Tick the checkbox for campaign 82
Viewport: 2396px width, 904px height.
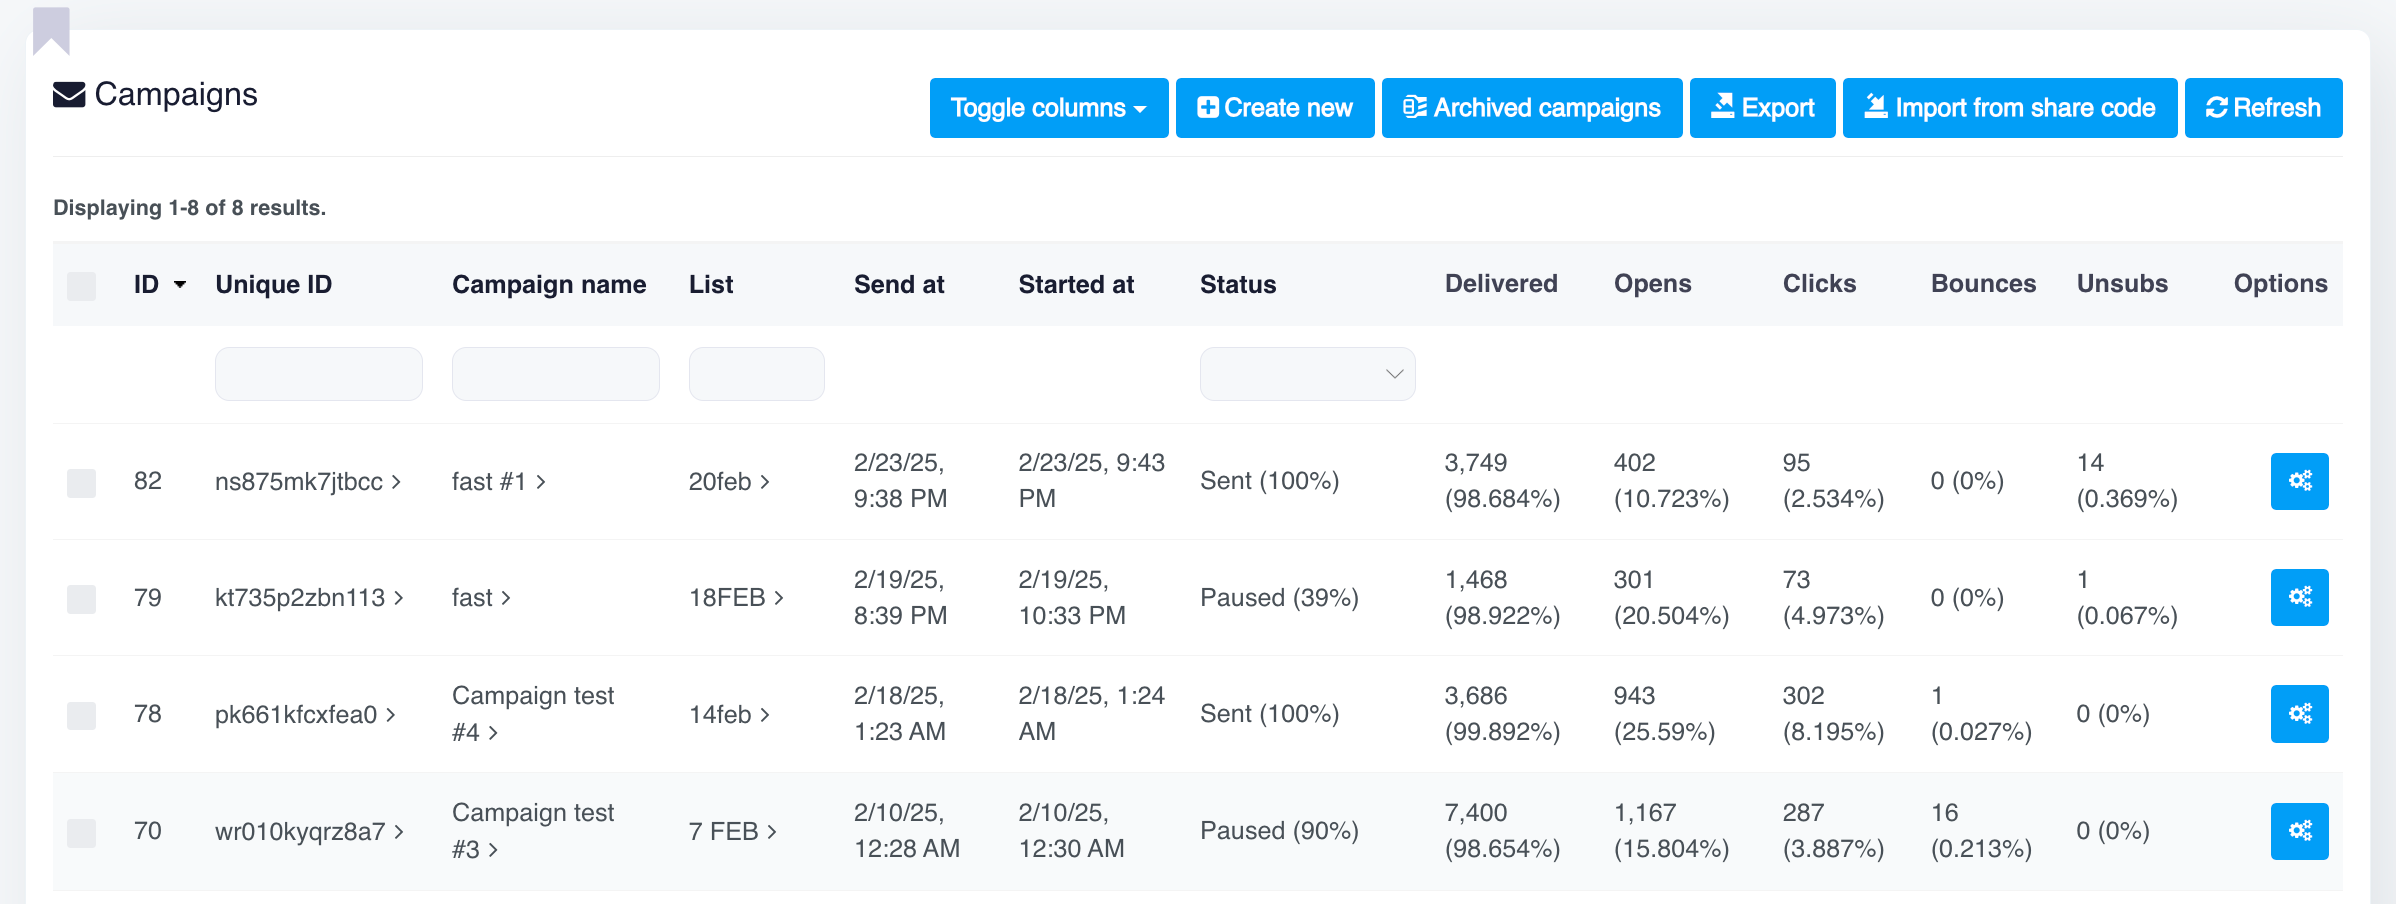[x=81, y=482]
